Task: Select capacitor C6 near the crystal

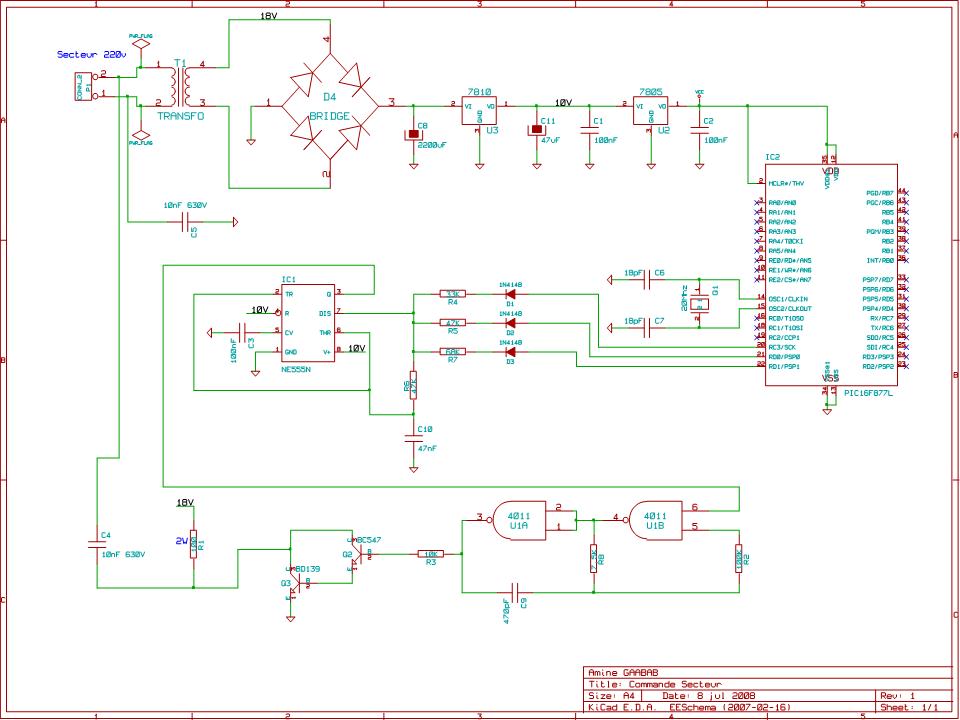Action: click(x=647, y=280)
